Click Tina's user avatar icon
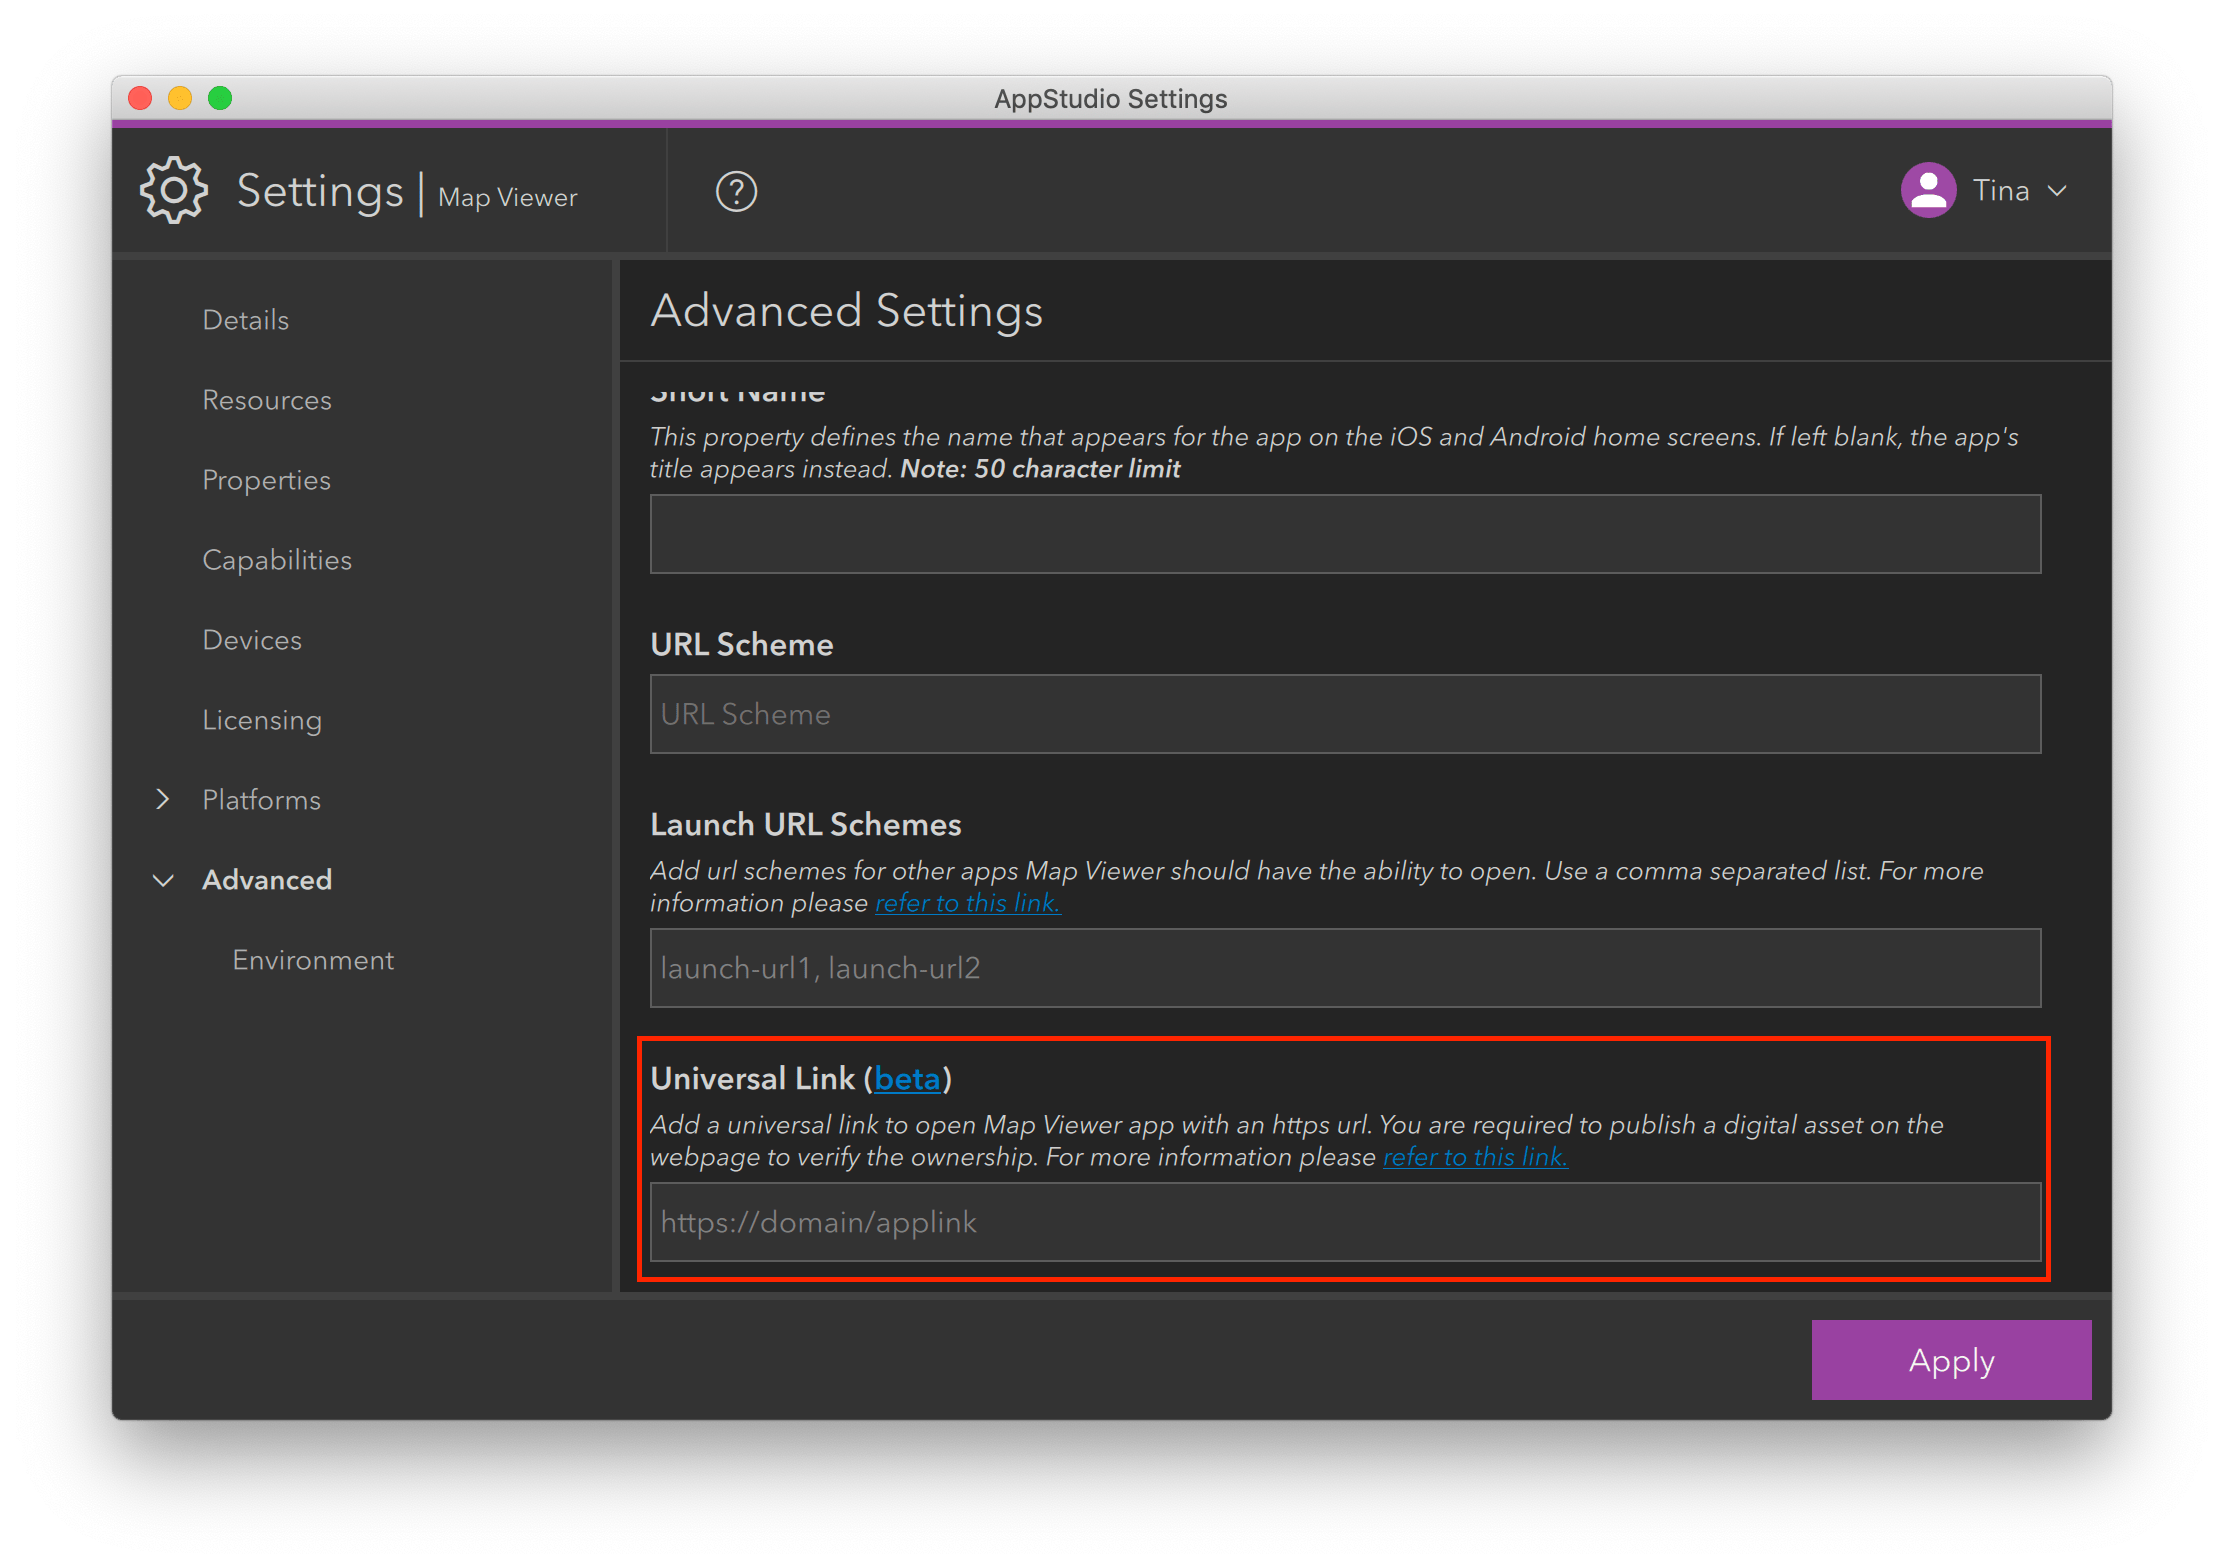This screenshot has height=1568, width=2224. (1928, 190)
